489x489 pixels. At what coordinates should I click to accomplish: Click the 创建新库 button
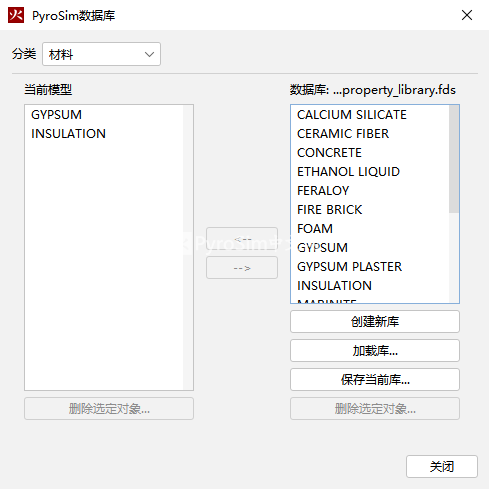(375, 322)
